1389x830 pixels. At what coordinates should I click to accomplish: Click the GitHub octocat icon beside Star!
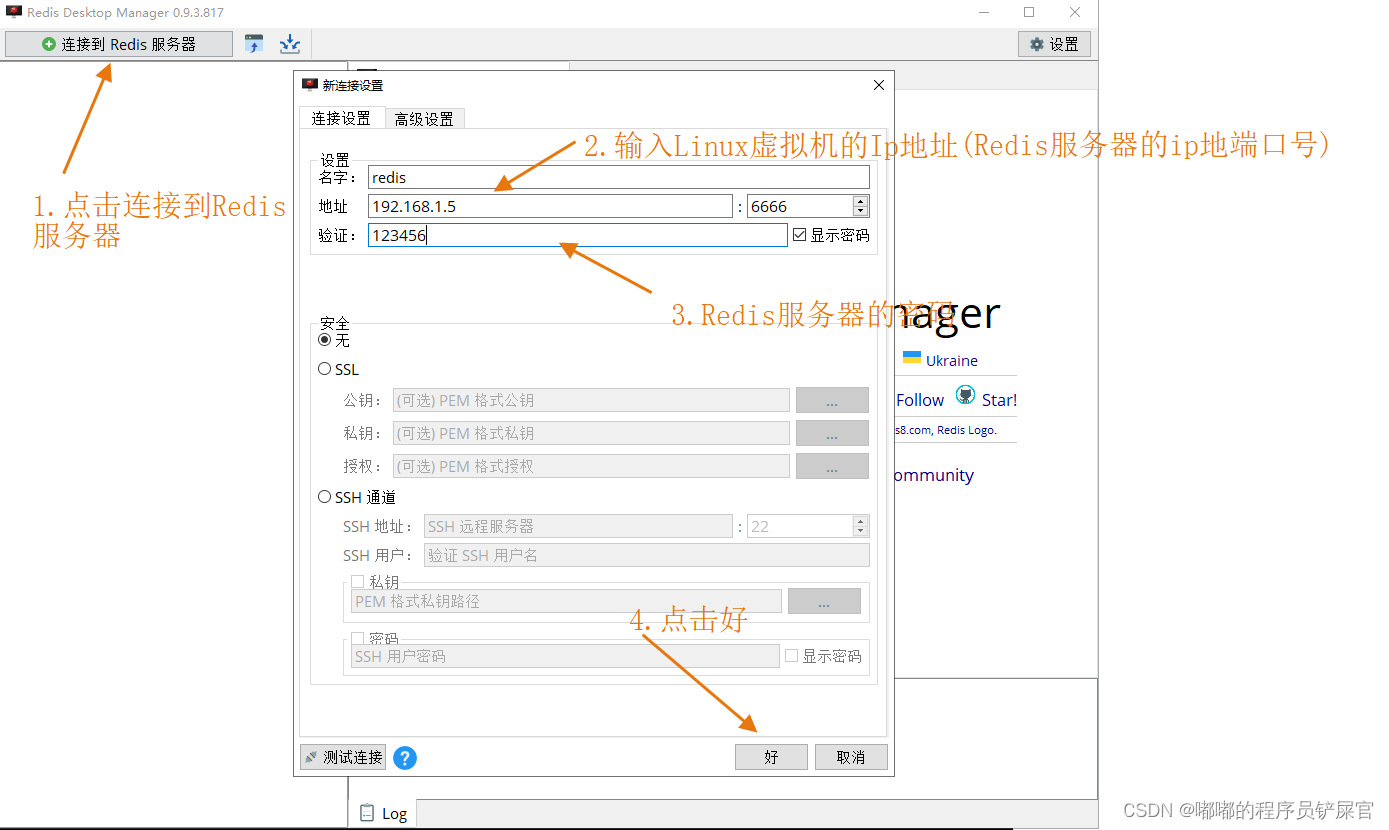(x=965, y=395)
